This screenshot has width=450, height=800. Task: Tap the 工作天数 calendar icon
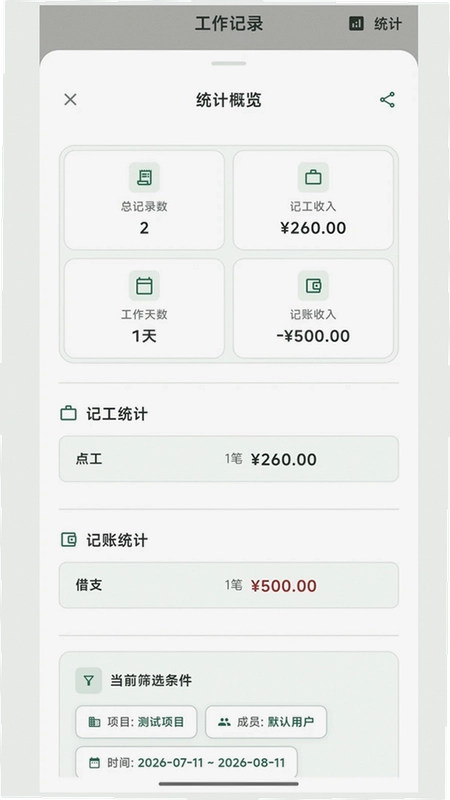(144, 286)
